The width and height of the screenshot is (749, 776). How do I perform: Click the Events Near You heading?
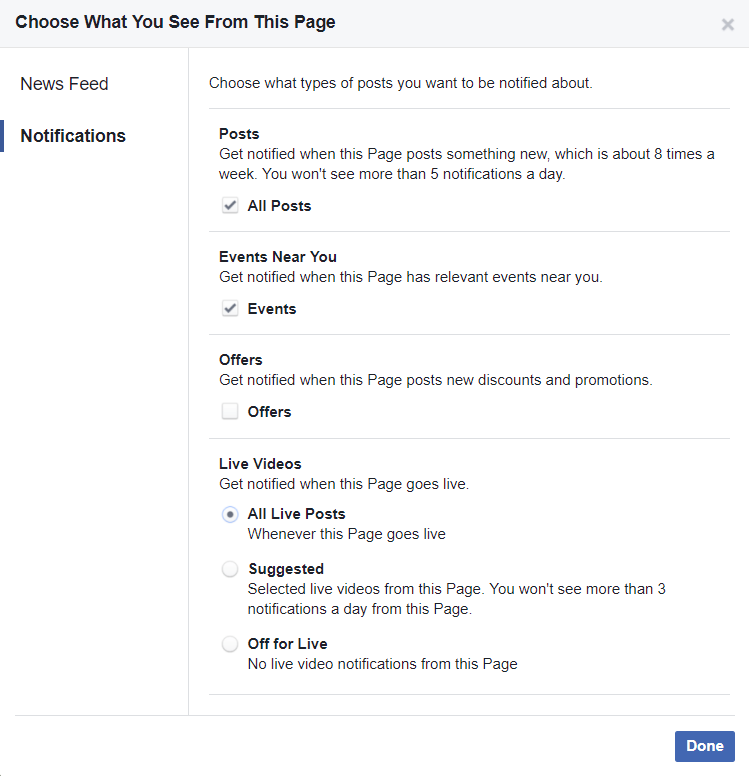tap(278, 257)
